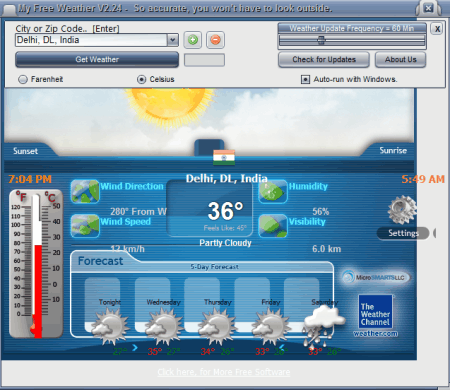Screen dimensions: 450x390
Task: Click the Get Weather button
Action: point(97,60)
